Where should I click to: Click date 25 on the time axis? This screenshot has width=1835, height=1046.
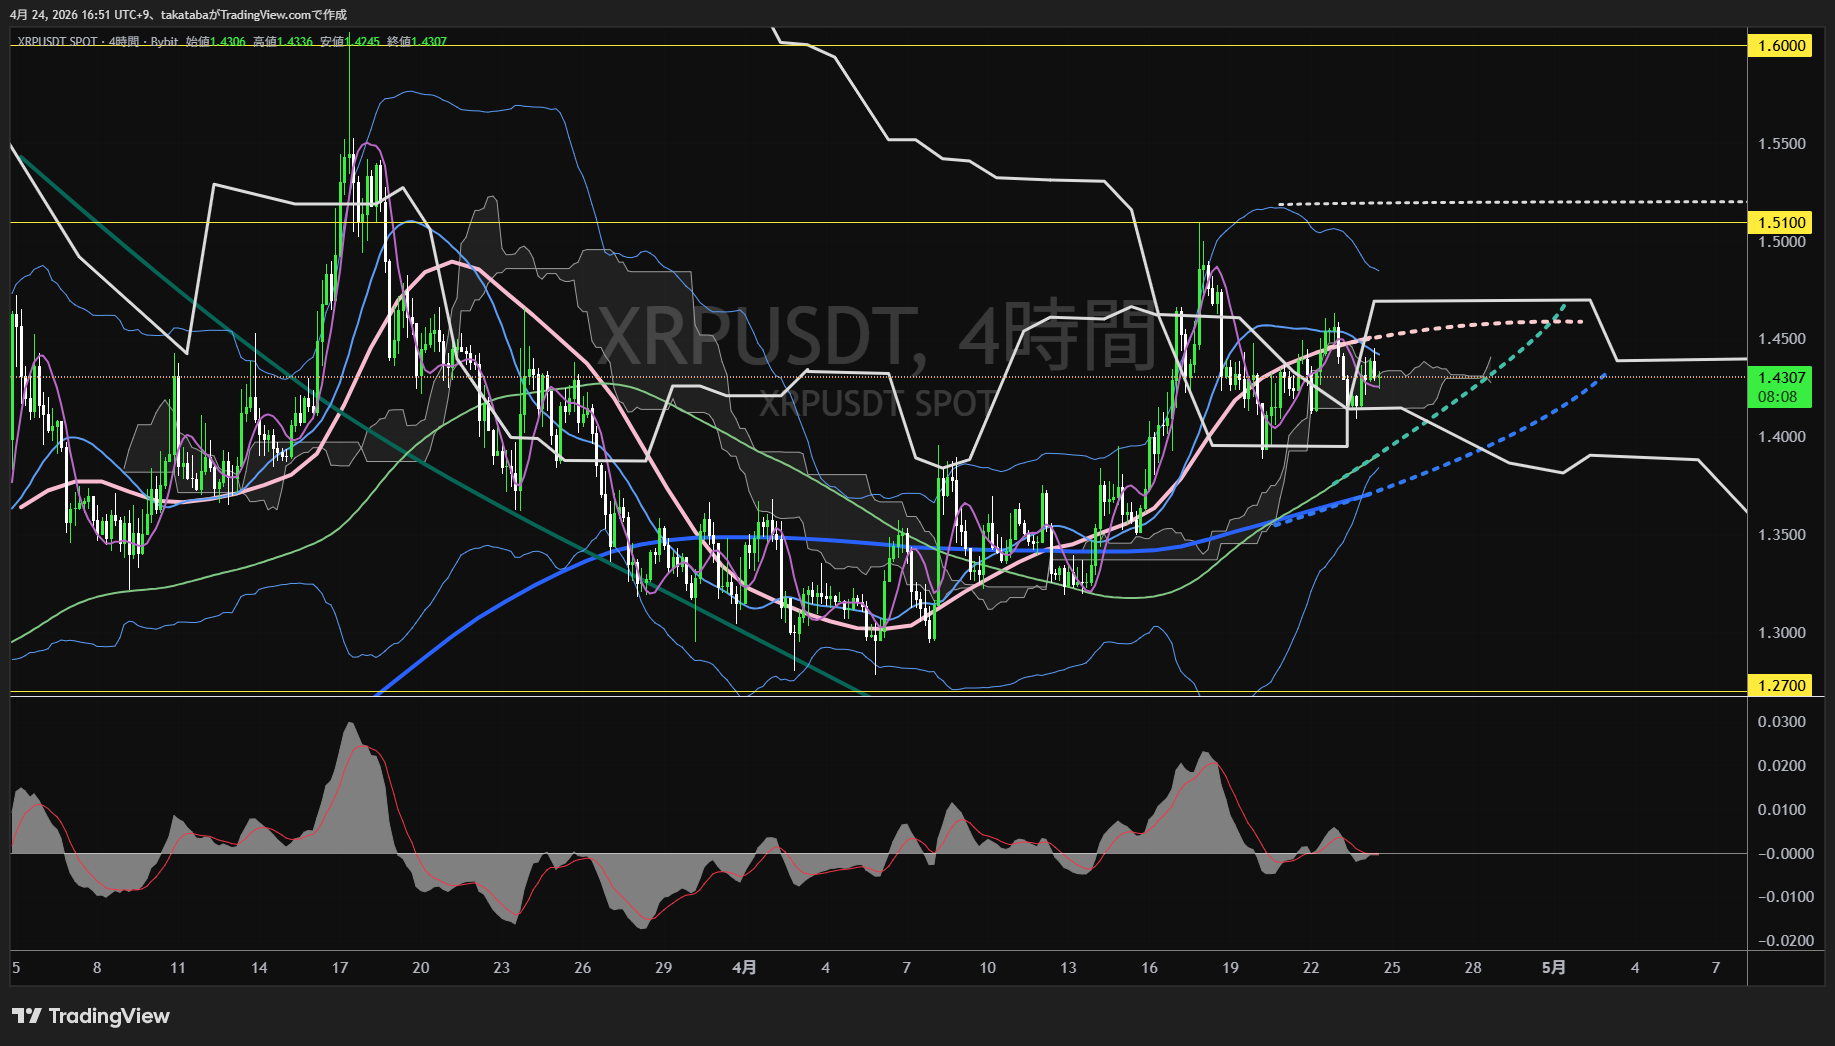[x=1391, y=968]
